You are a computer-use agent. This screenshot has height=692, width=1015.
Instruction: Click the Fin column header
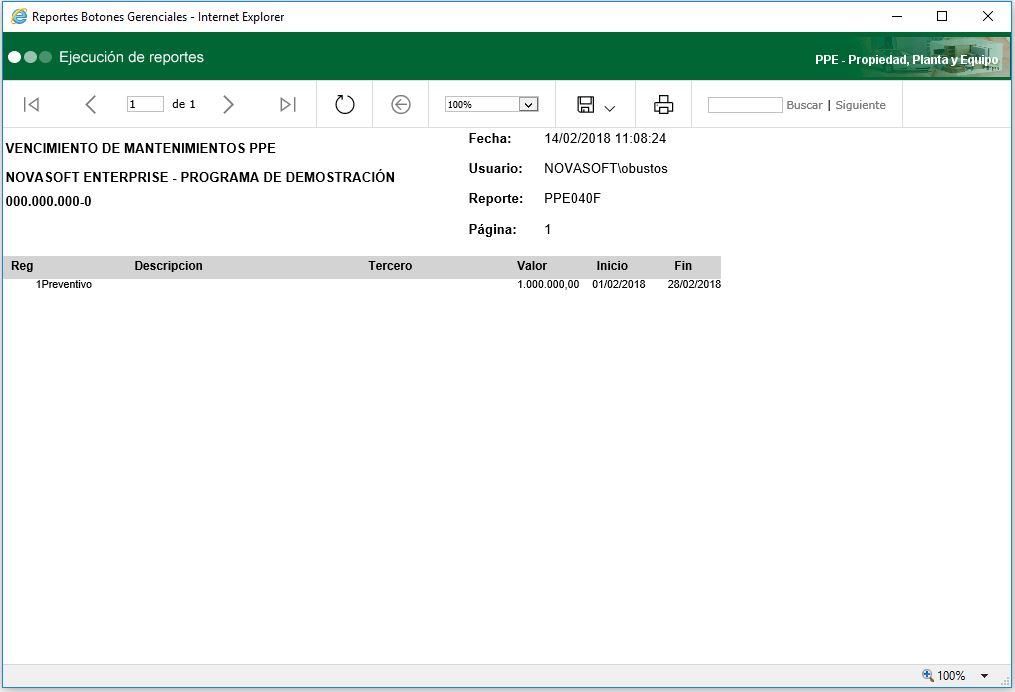coord(683,266)
